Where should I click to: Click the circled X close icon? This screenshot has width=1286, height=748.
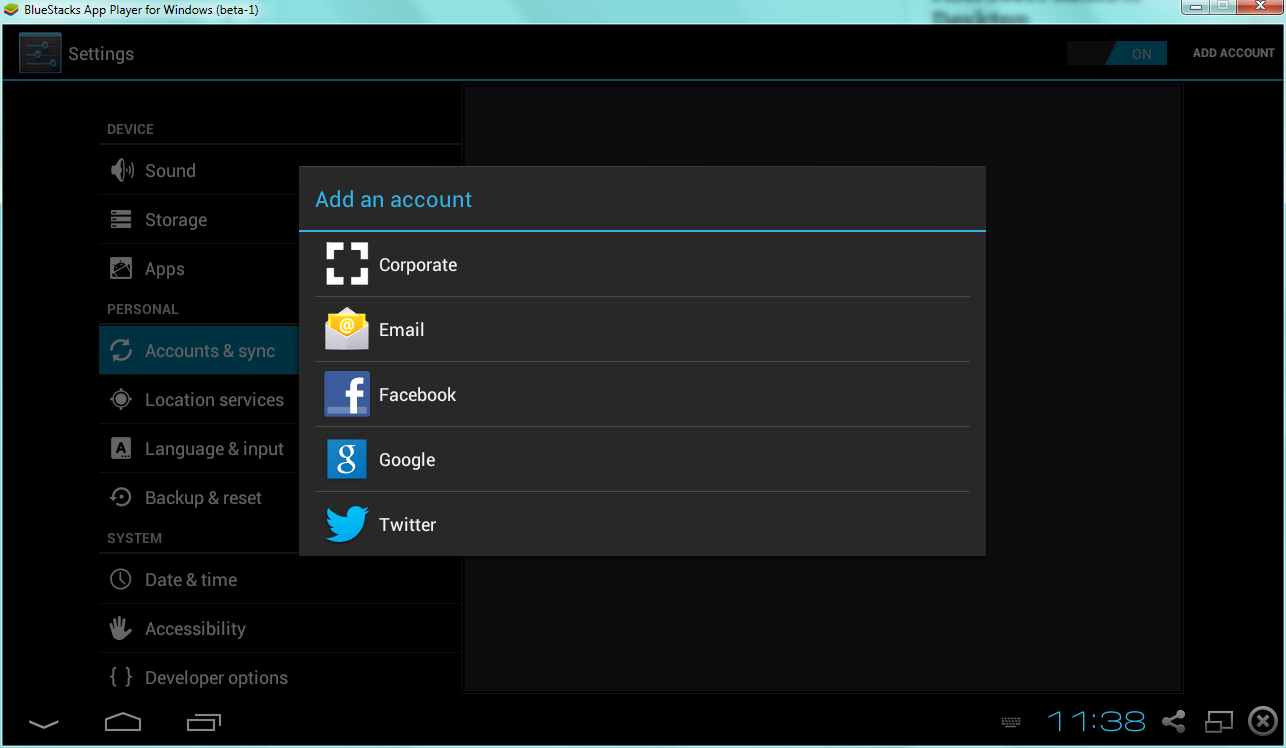click(1263, 721)
